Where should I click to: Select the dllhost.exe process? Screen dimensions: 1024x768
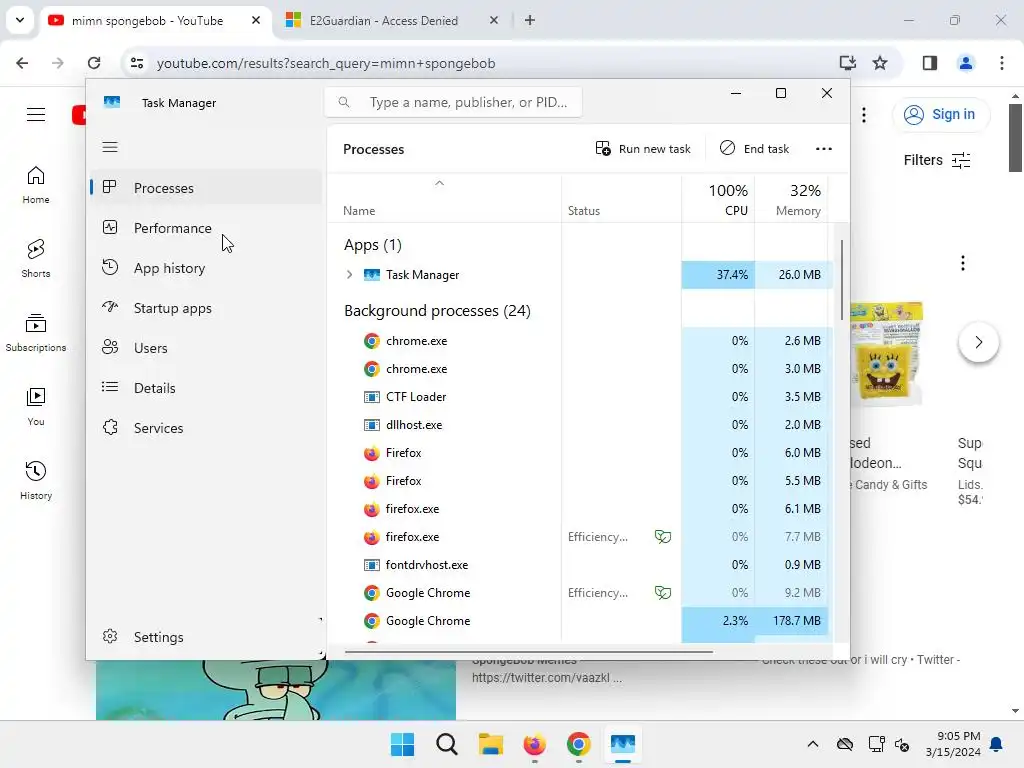coord(580,425)
